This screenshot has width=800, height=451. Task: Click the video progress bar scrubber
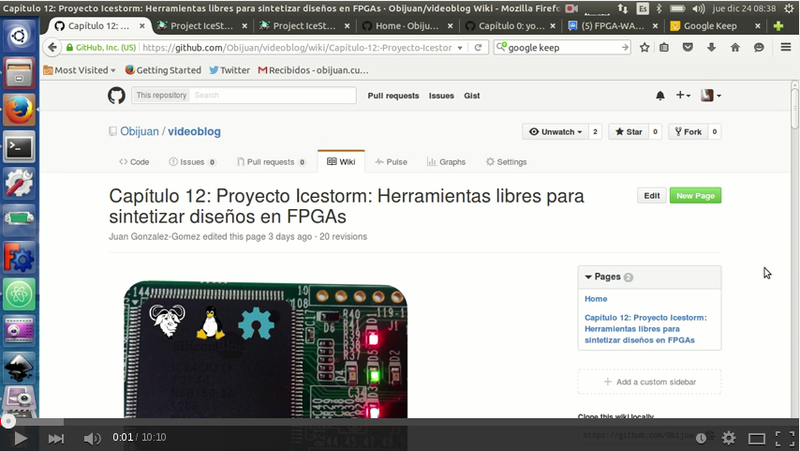click(x=8, y=423)
